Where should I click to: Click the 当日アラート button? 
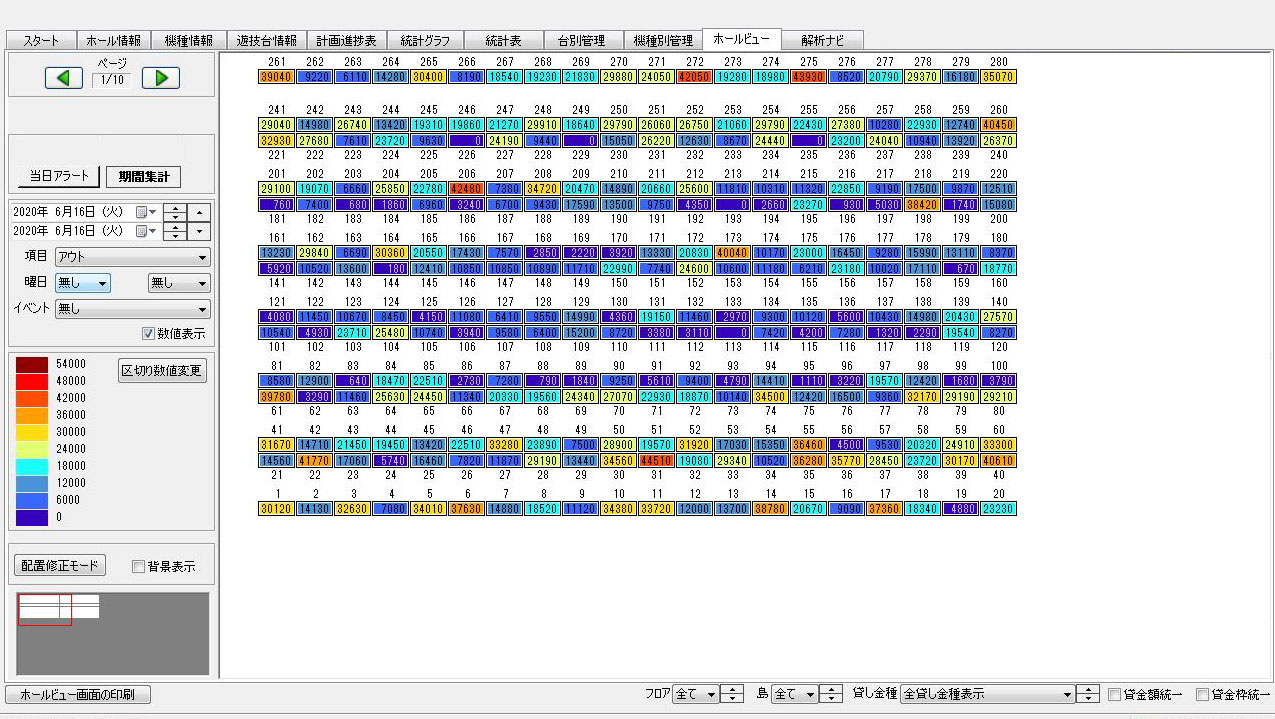(59, 177)
